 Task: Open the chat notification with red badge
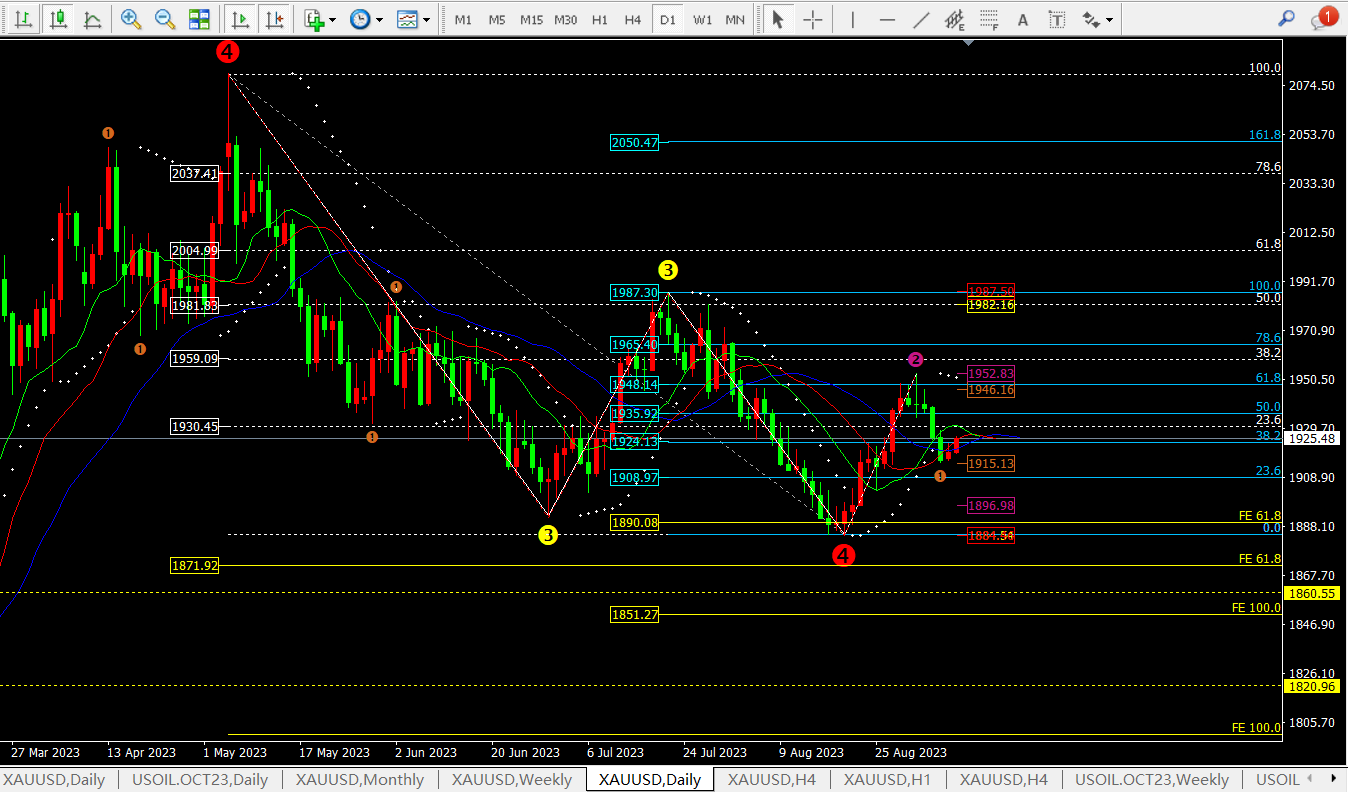[x=1323, y=19]
